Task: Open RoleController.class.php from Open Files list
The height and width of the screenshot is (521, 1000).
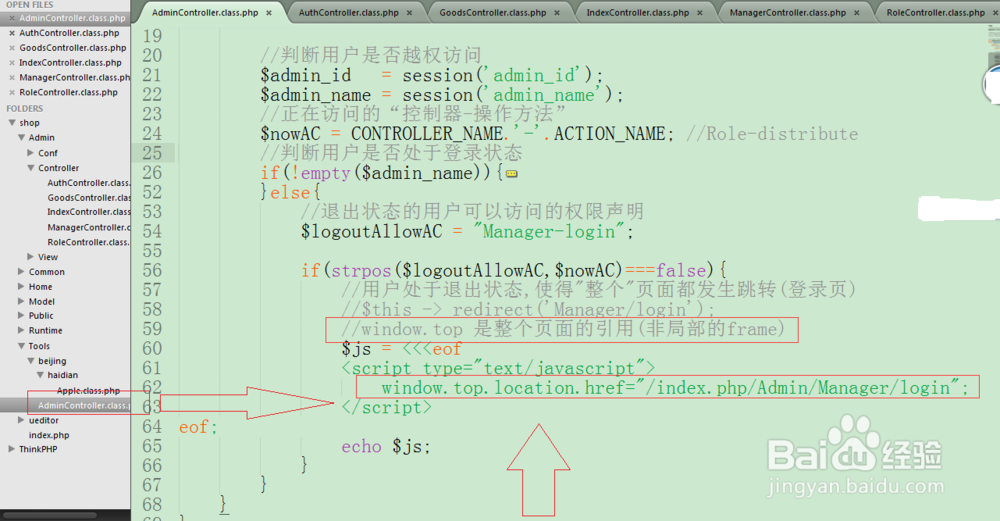Action: click(68, 92)
